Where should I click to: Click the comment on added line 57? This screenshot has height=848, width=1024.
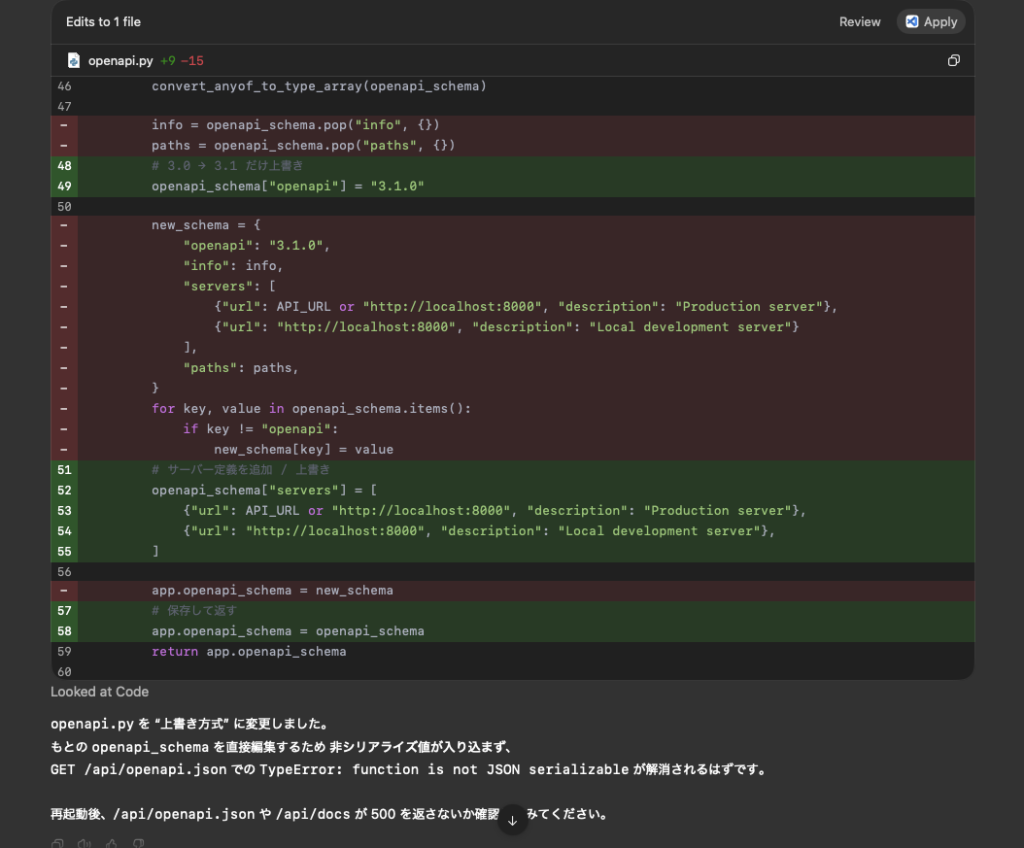[194, 610]
